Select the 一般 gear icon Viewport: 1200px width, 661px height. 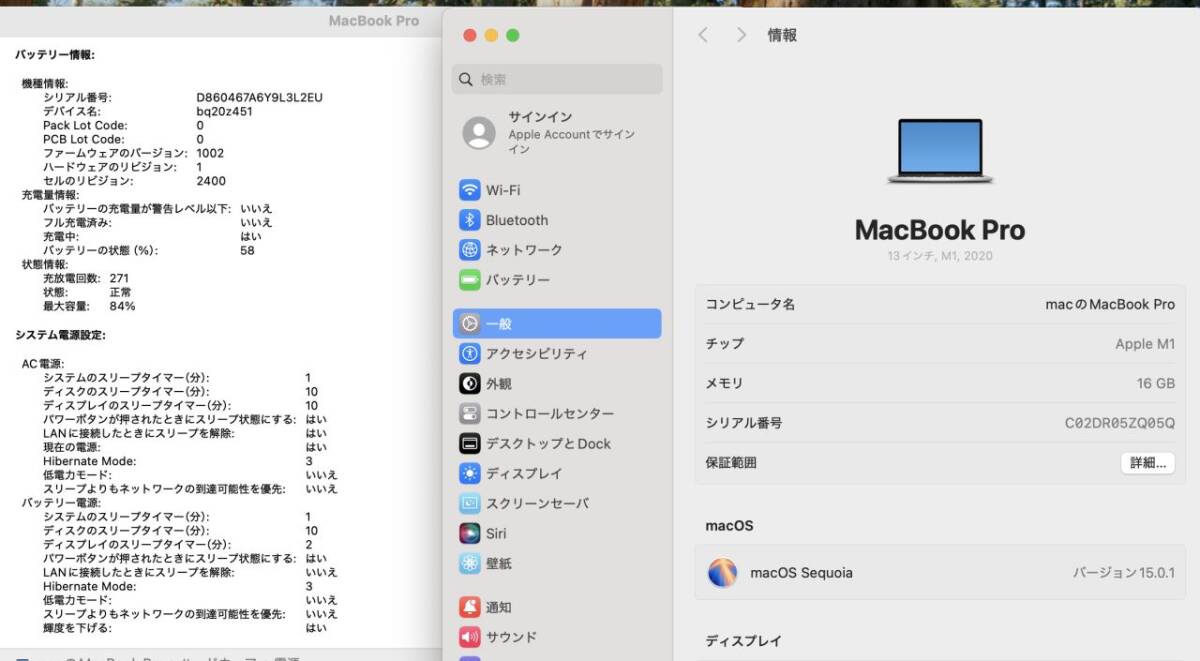click(x=470, y=324)
